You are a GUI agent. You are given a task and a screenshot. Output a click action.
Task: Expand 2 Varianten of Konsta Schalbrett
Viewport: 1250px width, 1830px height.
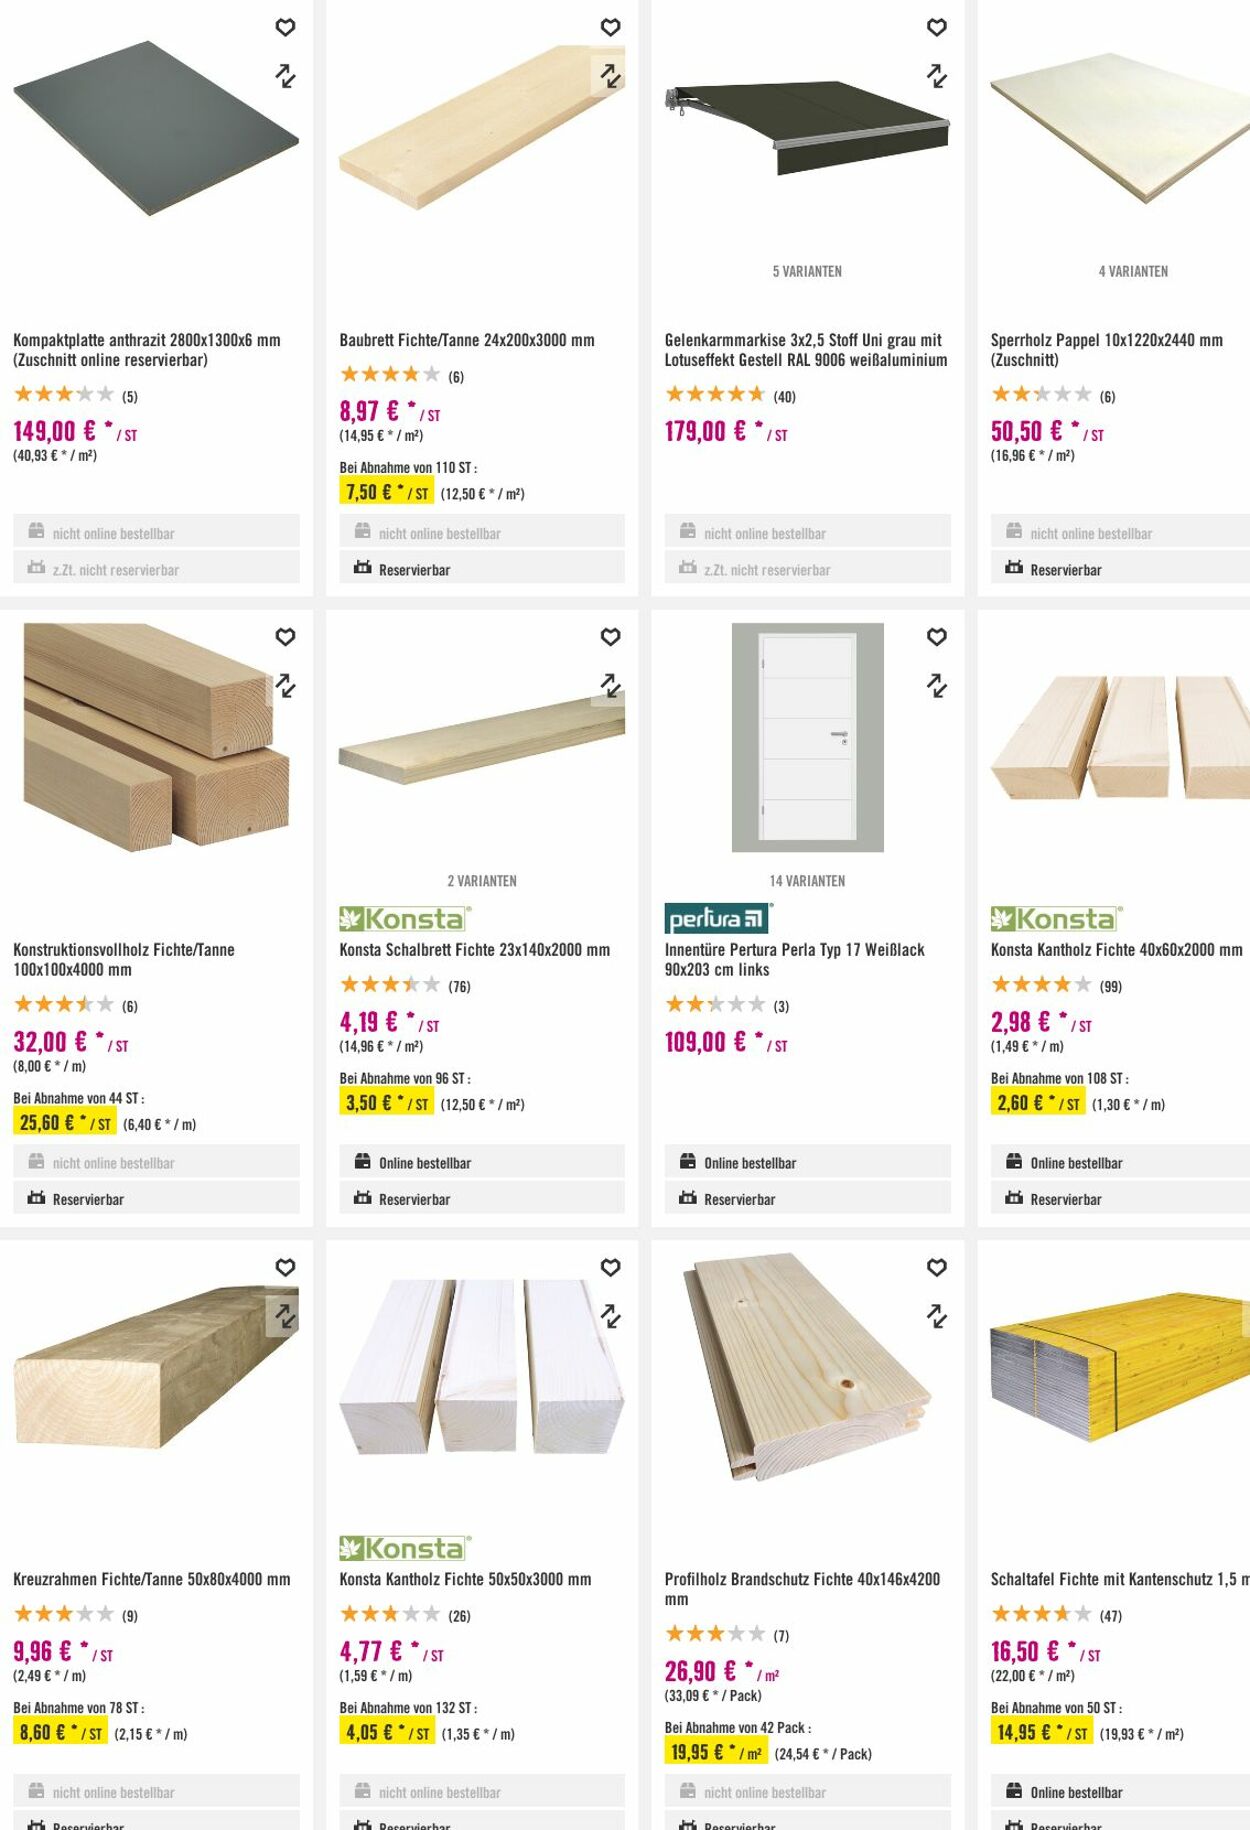pos(482,881)
